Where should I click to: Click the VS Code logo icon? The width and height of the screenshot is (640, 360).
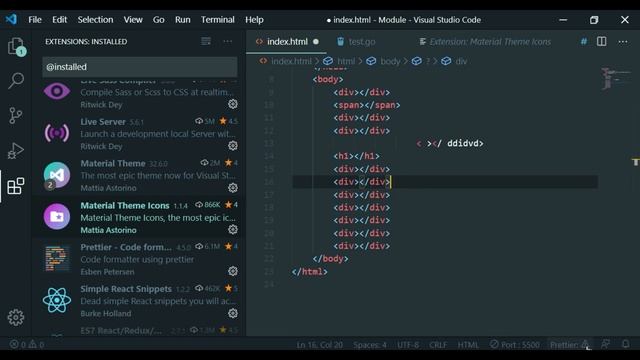coord(11,19)
